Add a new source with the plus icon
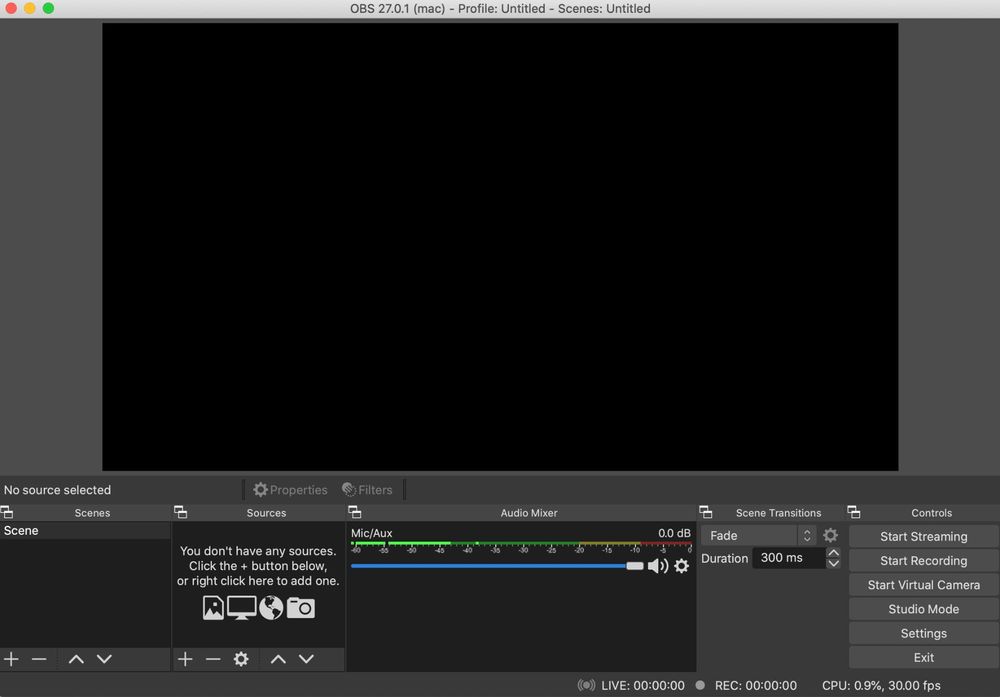Screen dimensions: 1000x697 [x=184, y=659]
